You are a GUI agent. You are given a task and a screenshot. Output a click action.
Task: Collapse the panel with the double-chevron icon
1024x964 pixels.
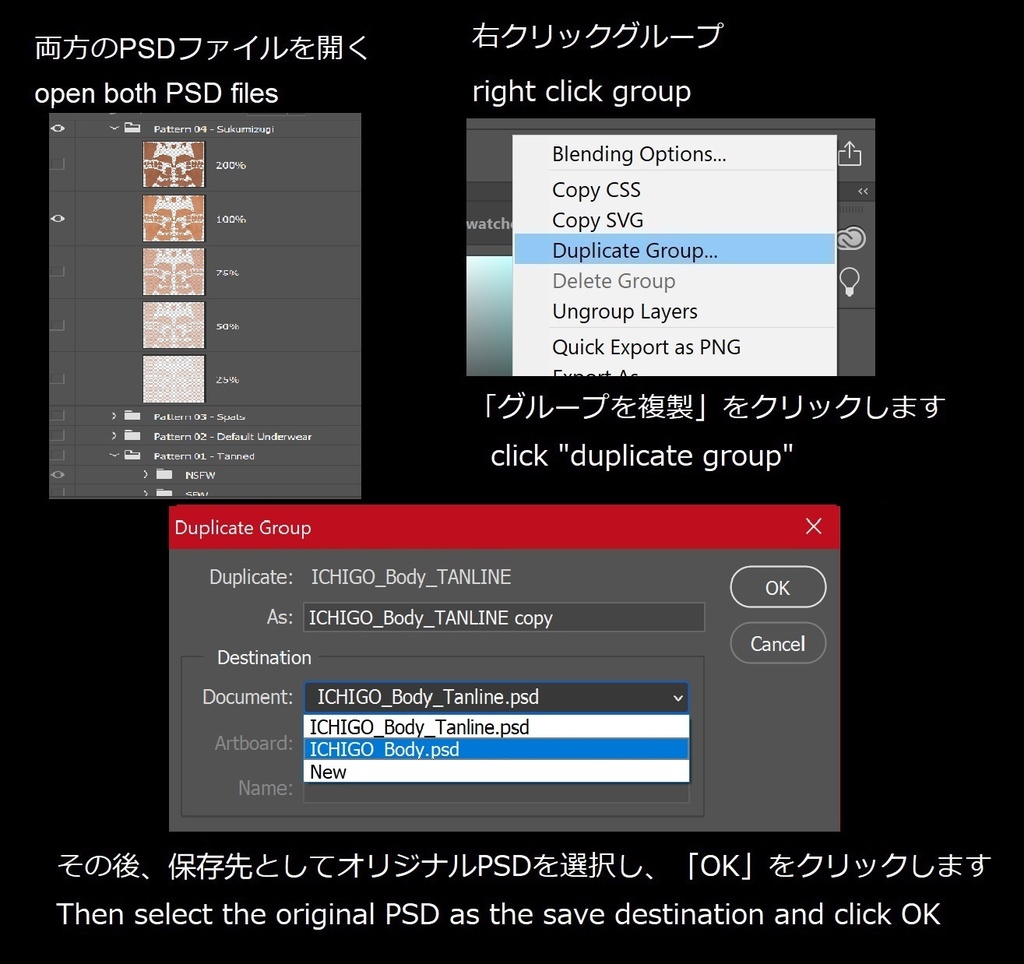[861, 191]
